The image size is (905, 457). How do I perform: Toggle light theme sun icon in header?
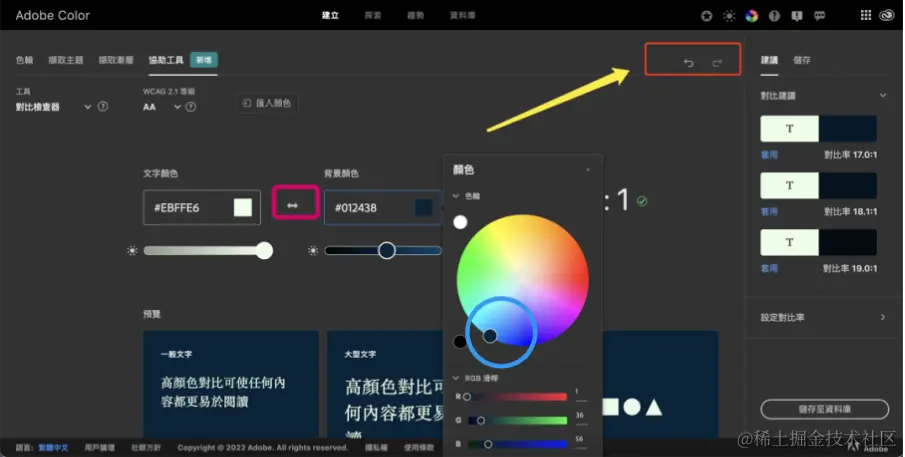pos(729,16)
